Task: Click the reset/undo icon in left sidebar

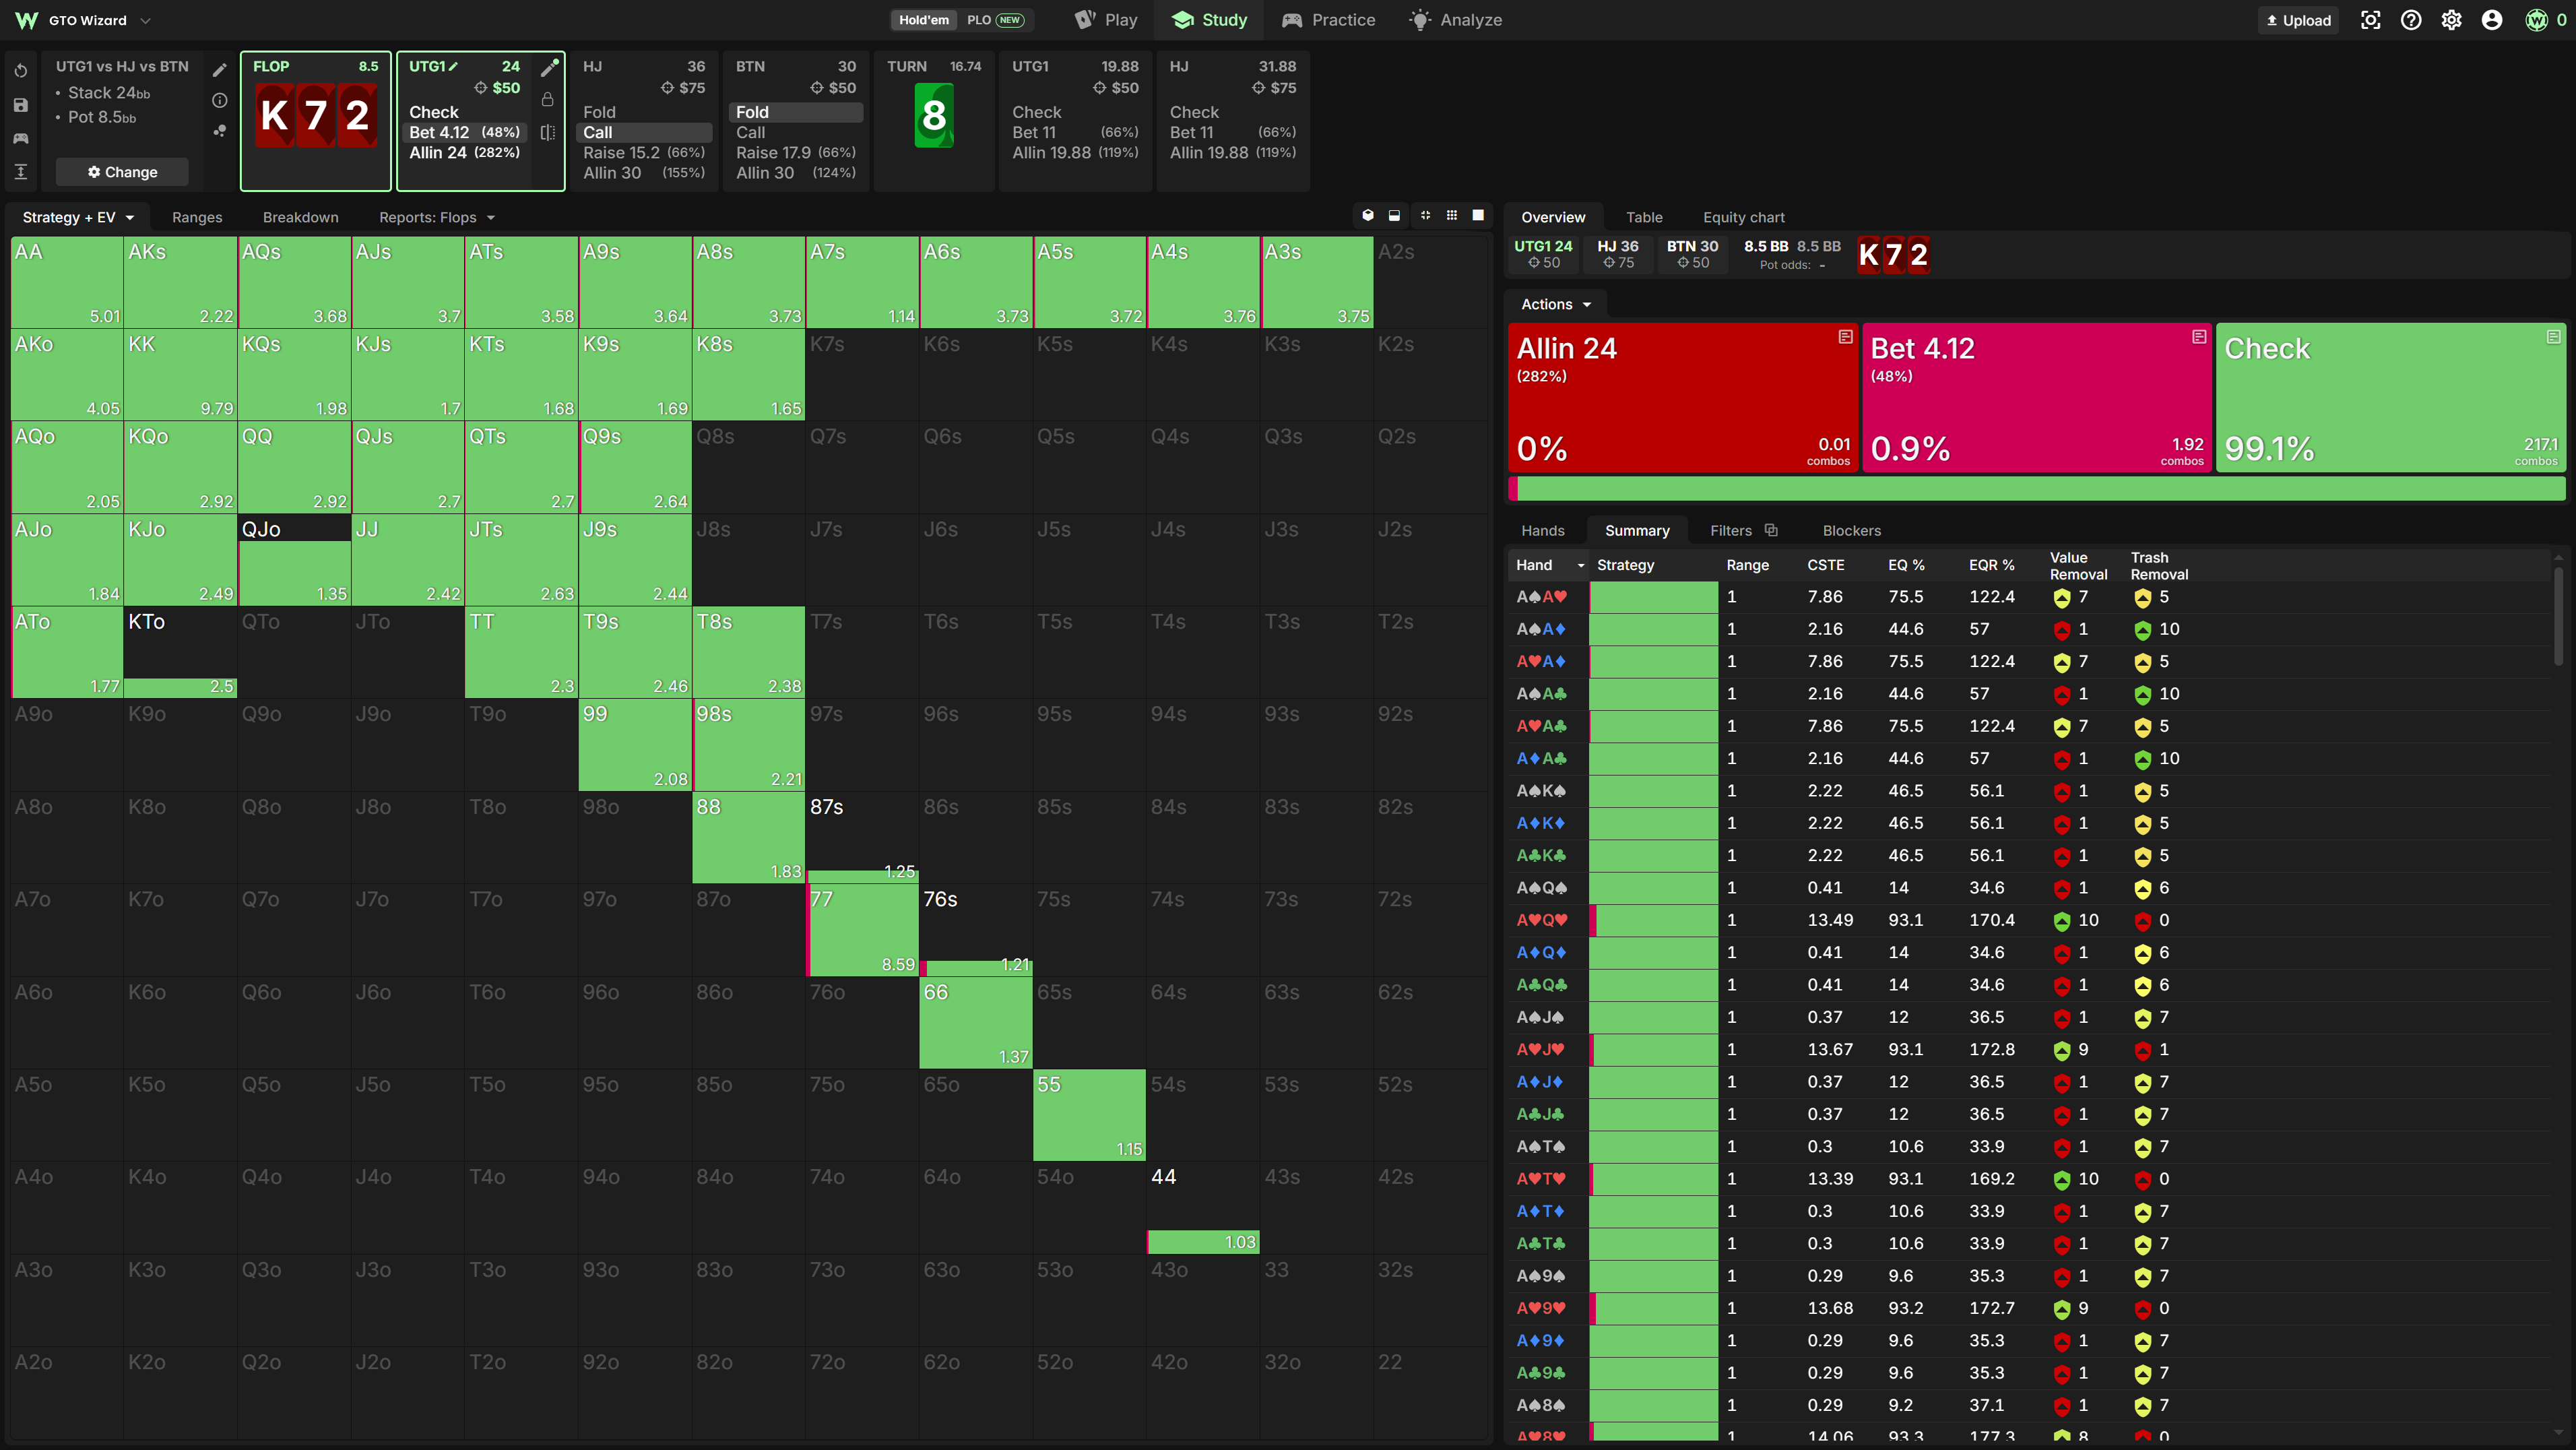Action: (21, 71)
